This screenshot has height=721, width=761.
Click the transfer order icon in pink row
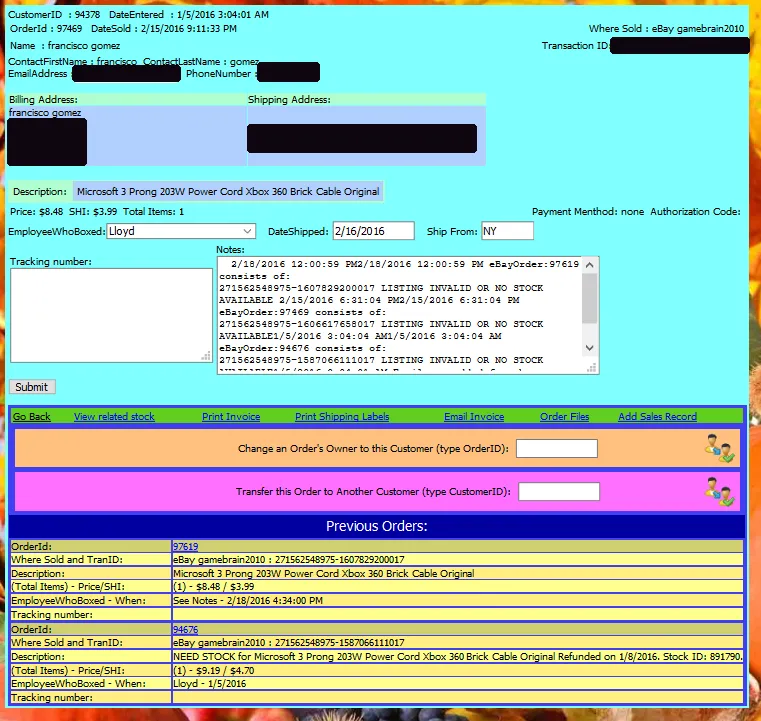coord(720,492)
